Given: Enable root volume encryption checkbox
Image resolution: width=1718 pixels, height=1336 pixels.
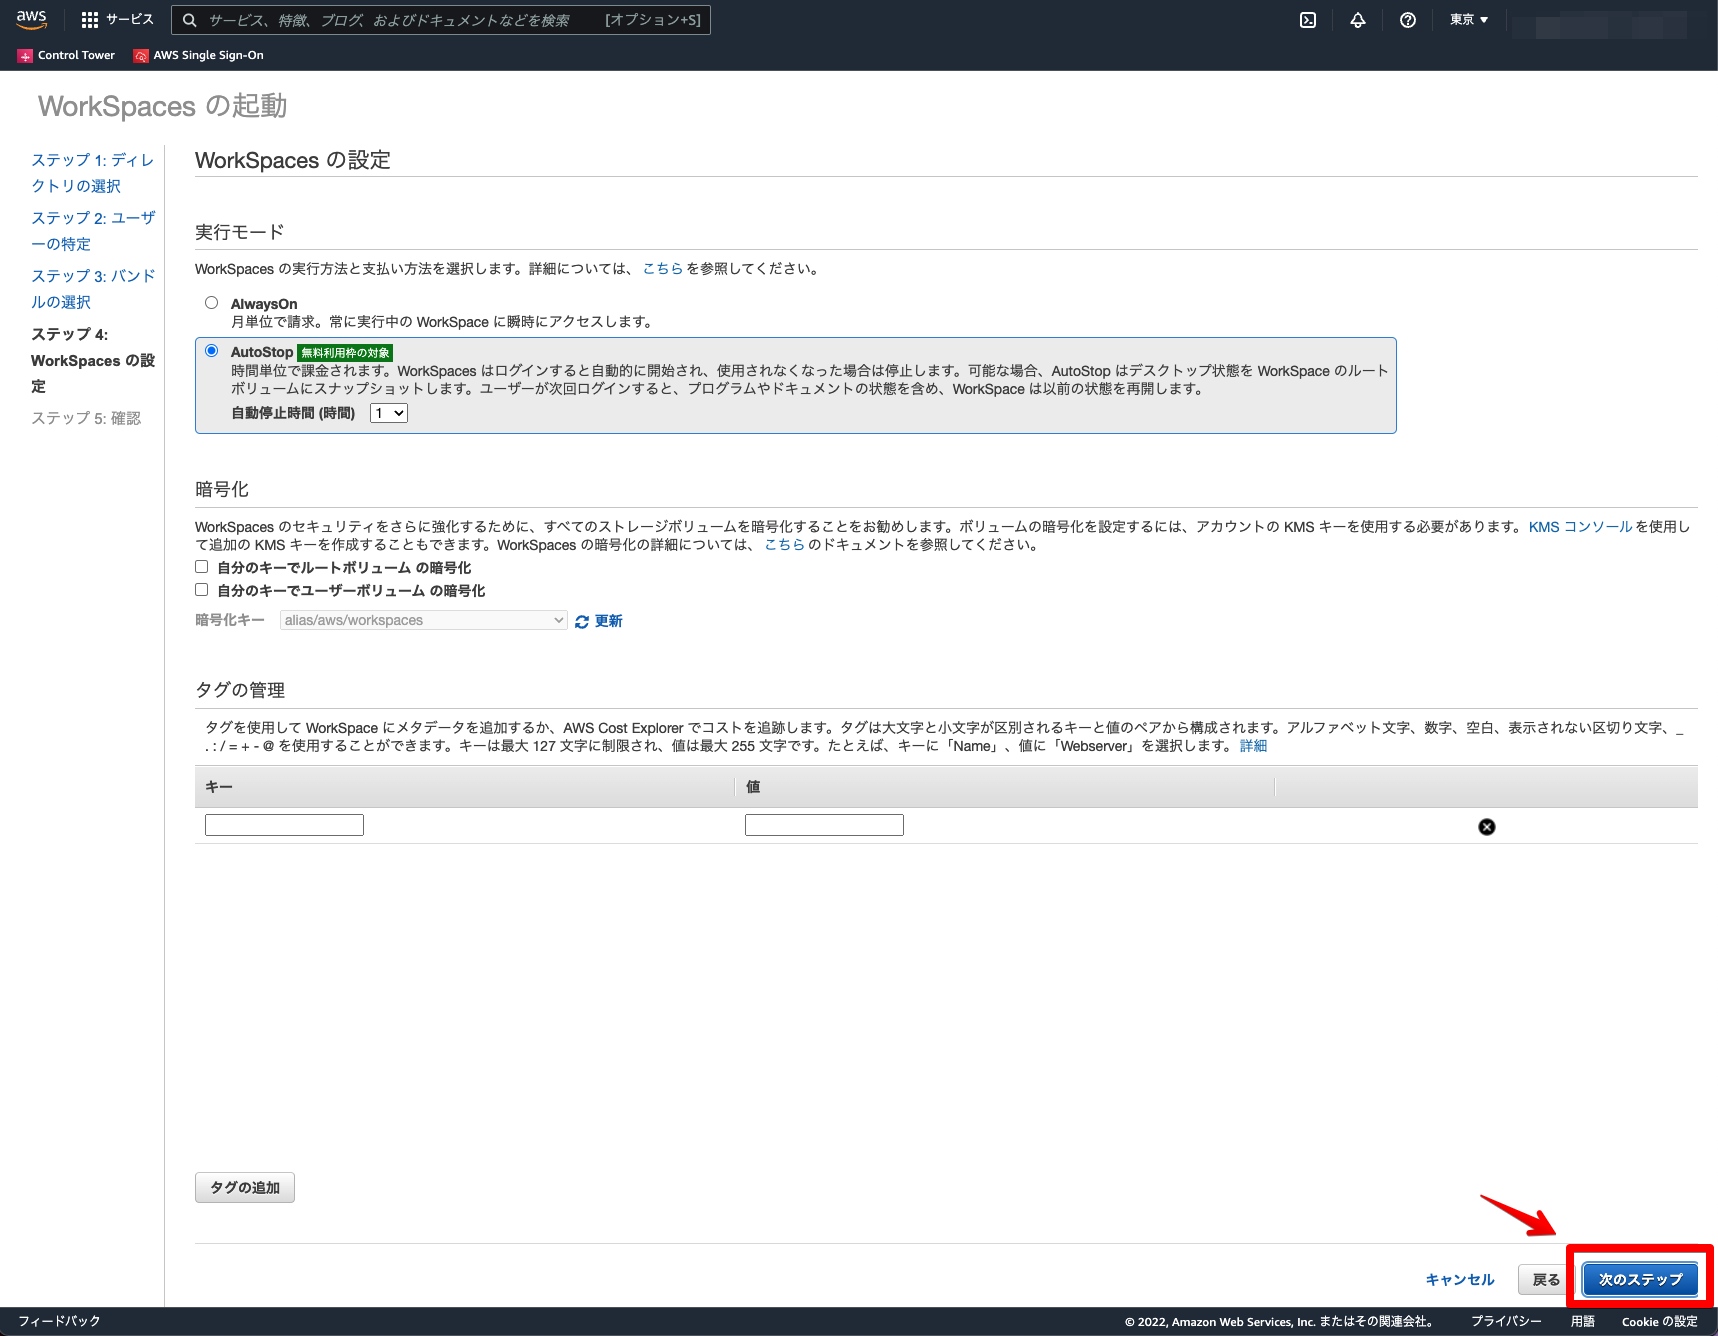Looking at the screenshot, I should [201, 566].
